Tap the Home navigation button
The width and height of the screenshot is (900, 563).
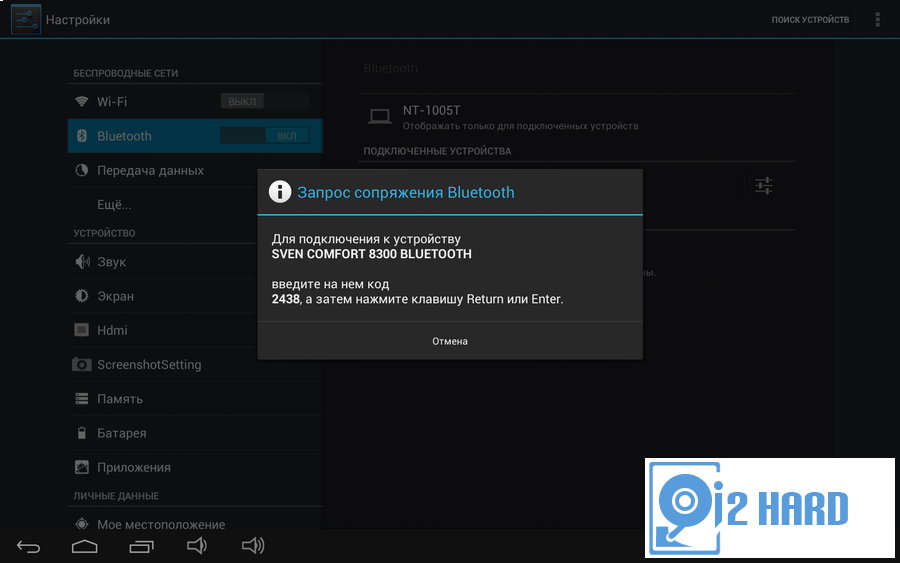pyautogui.click(x=84, y=546)
